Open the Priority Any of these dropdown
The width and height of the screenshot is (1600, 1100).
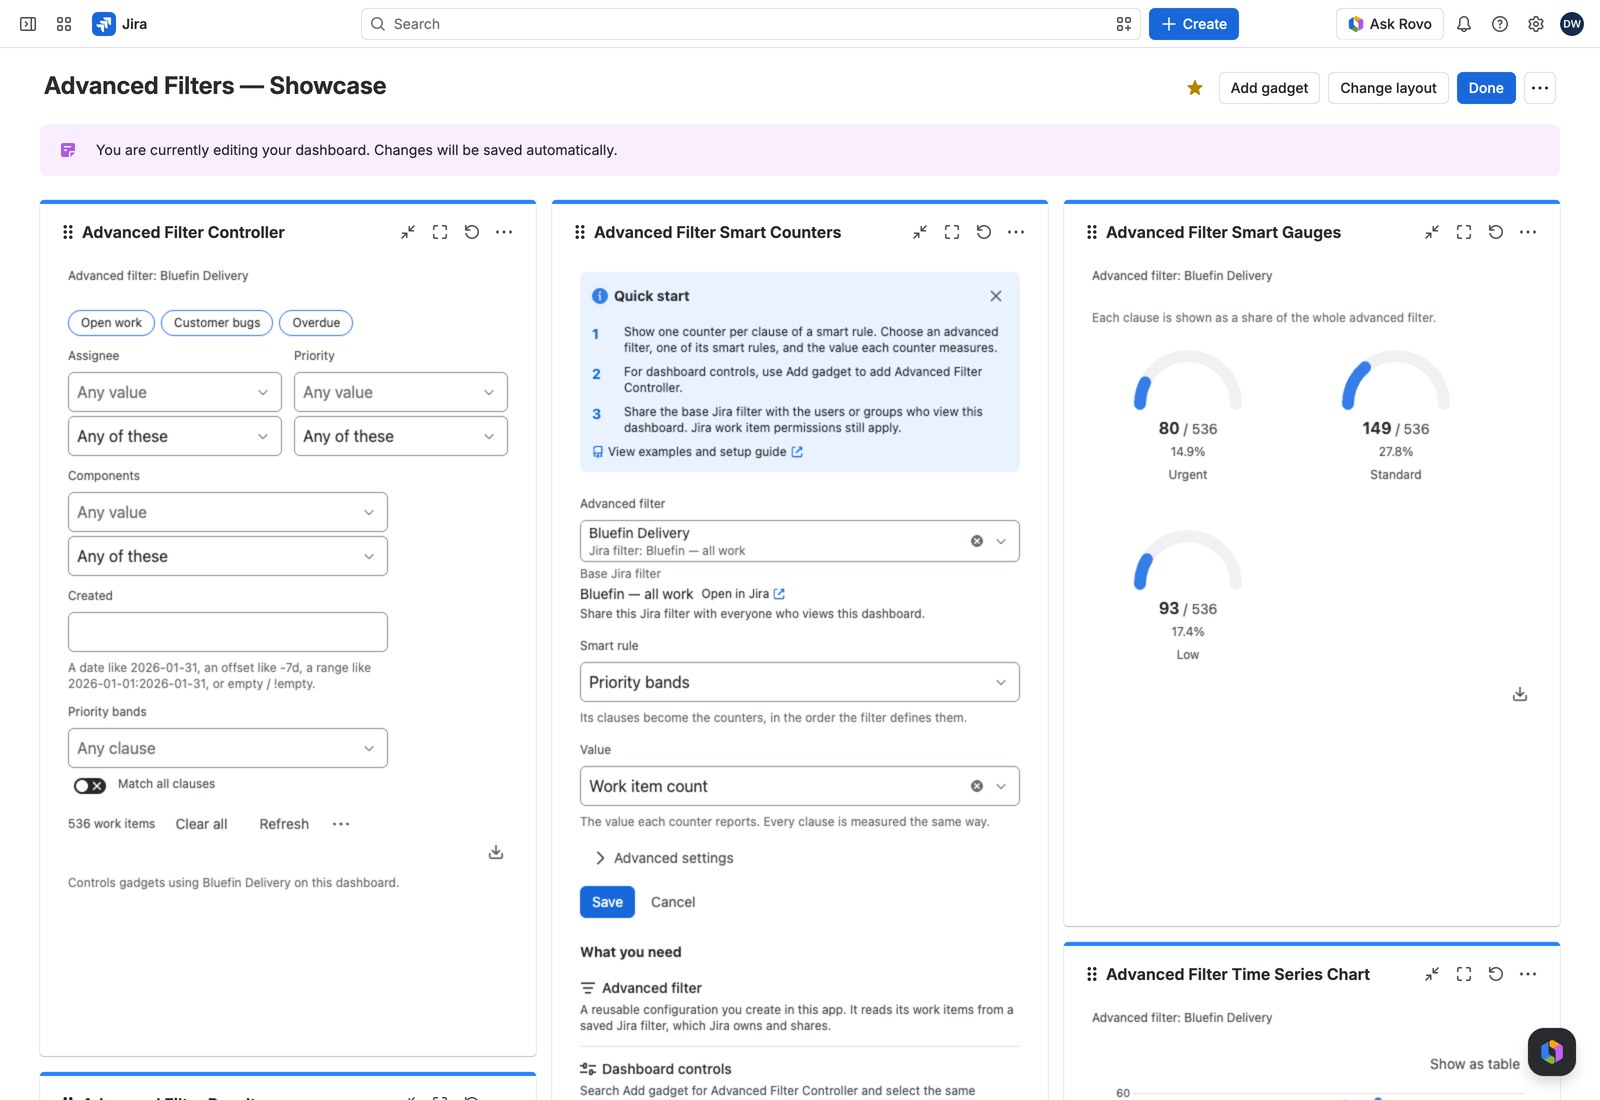click(x=401, y=436)
